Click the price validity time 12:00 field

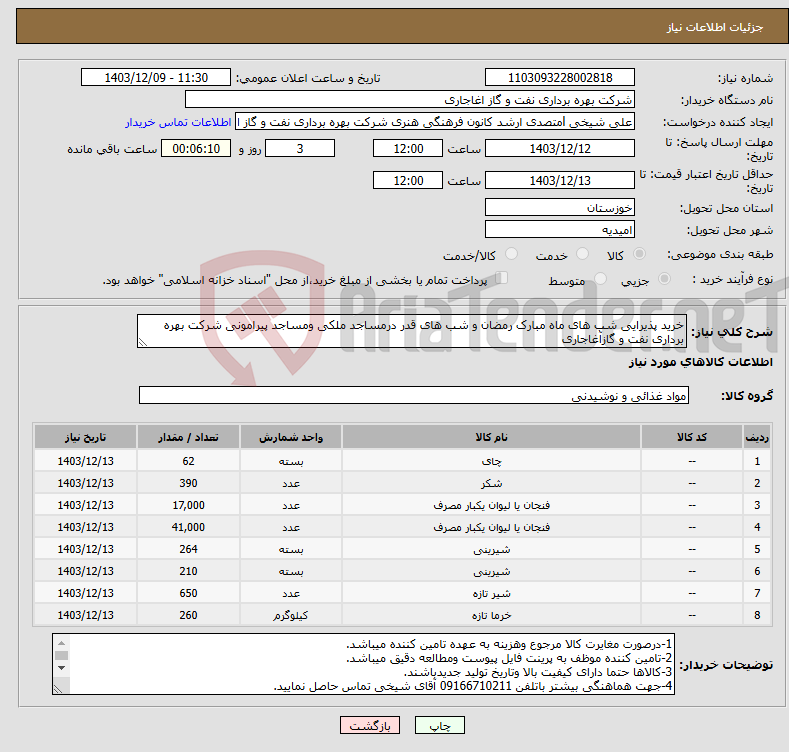(x=408, y=180)
